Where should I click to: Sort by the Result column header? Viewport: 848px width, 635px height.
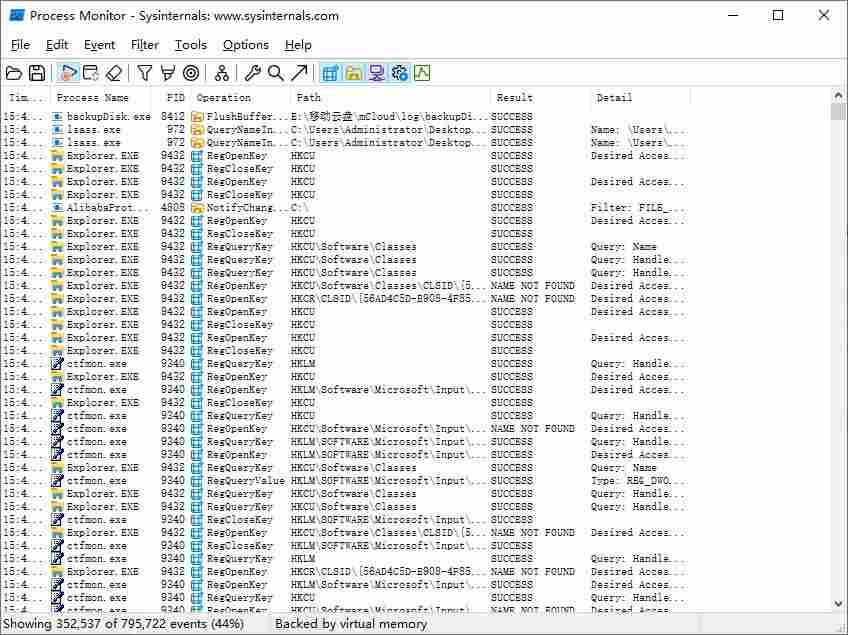click(541, 98)
